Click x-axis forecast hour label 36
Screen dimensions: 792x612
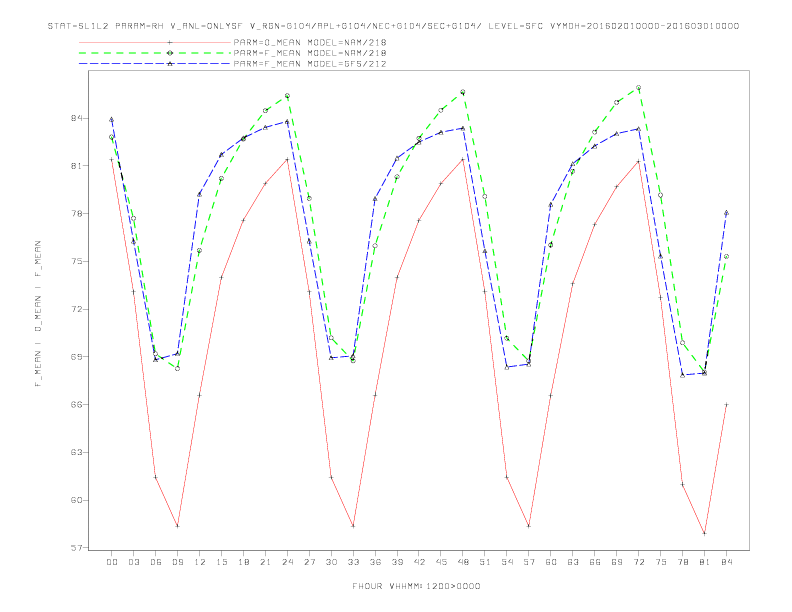(x=375, y=562)
